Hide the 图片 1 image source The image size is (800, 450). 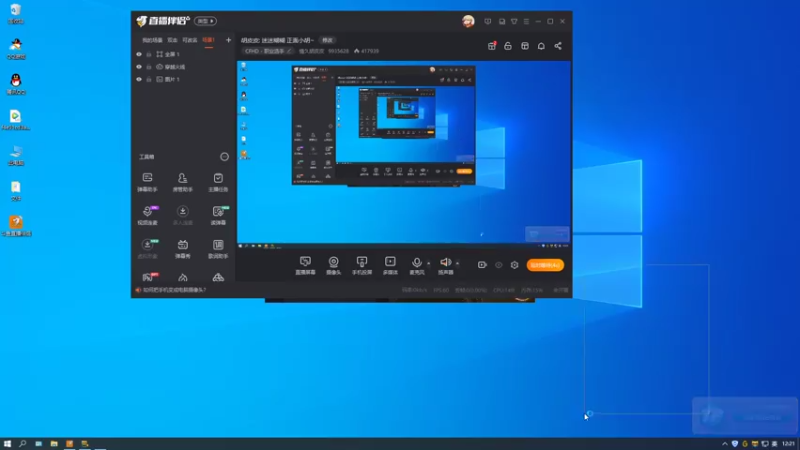click(139, 80)
